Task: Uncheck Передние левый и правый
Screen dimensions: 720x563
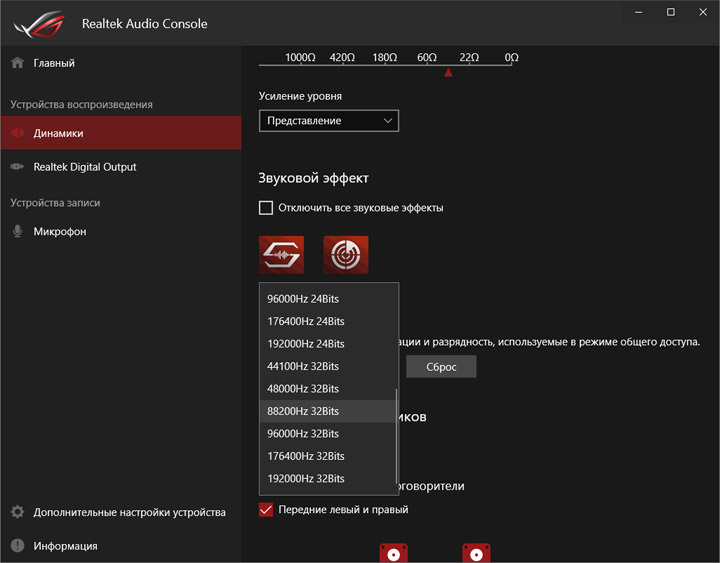Action: coord(266,510)
